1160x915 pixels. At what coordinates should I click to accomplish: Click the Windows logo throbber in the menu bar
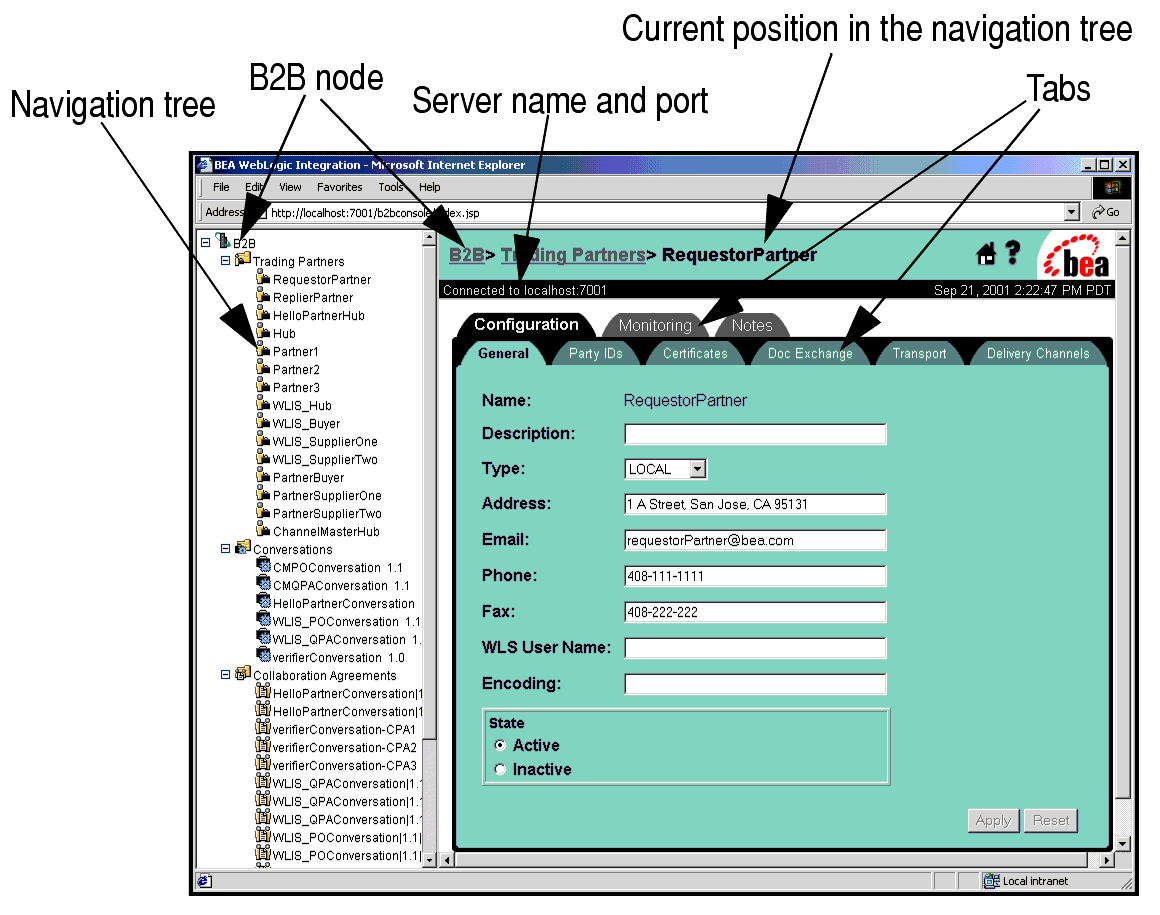[1112, 187]
